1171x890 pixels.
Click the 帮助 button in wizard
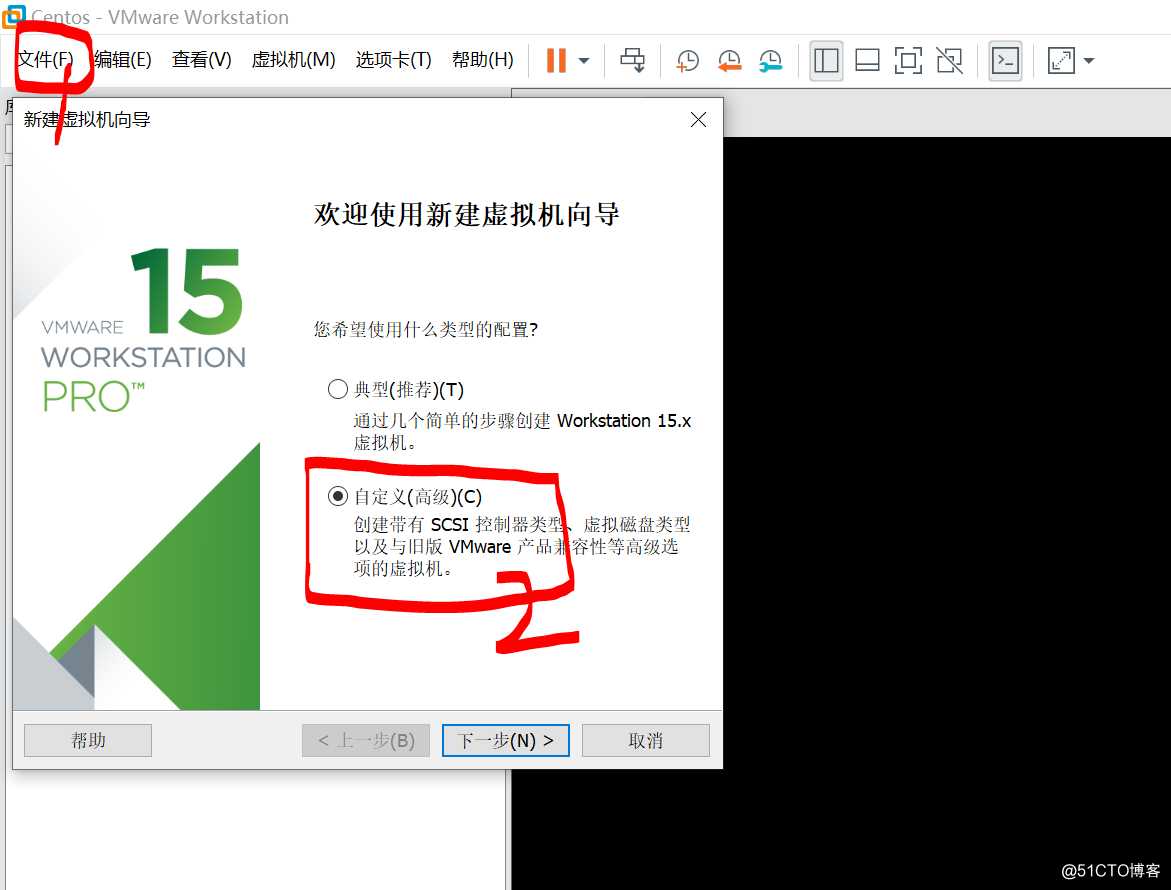(88, 740)
